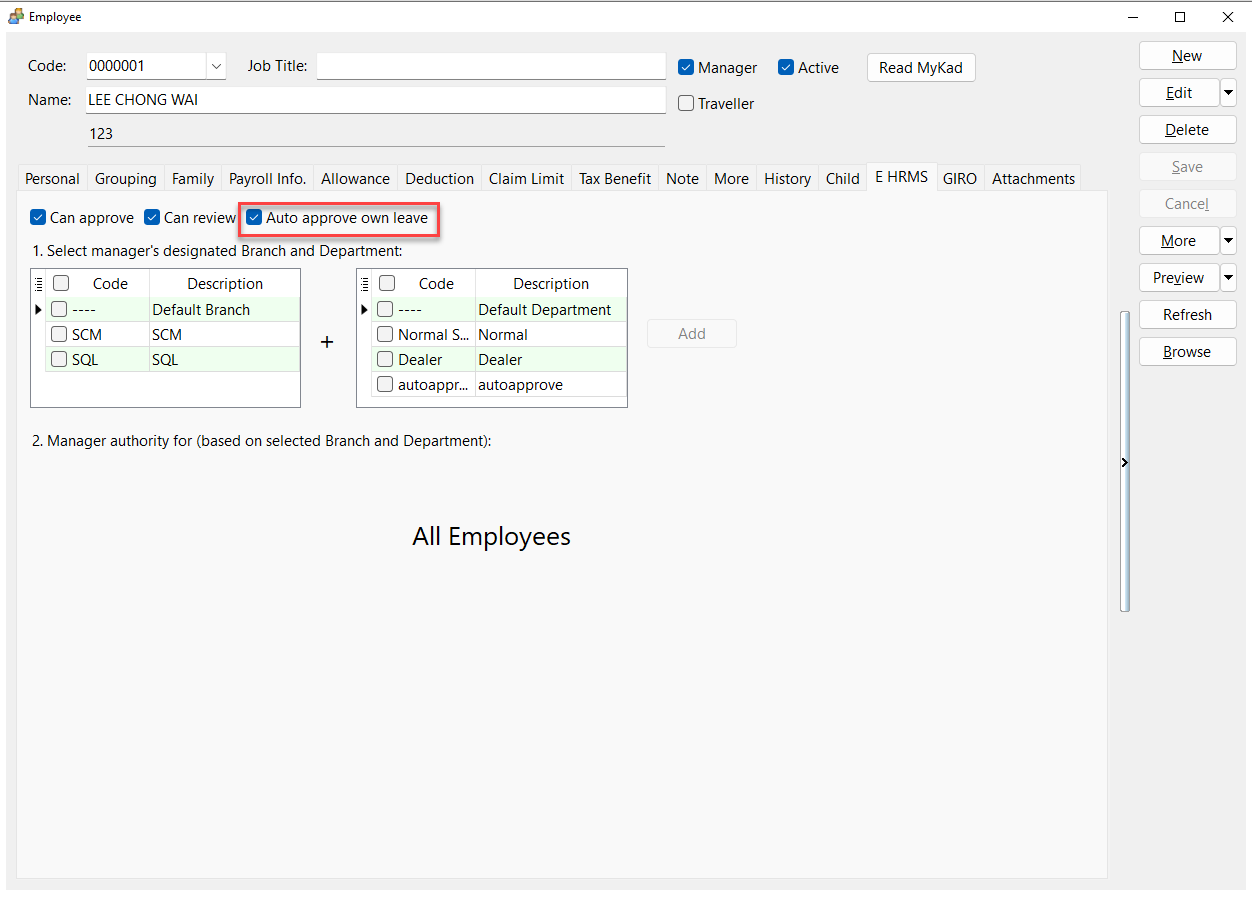
Task: Switch to the Payroll Info. tab
Action: (x=267, y=178)
